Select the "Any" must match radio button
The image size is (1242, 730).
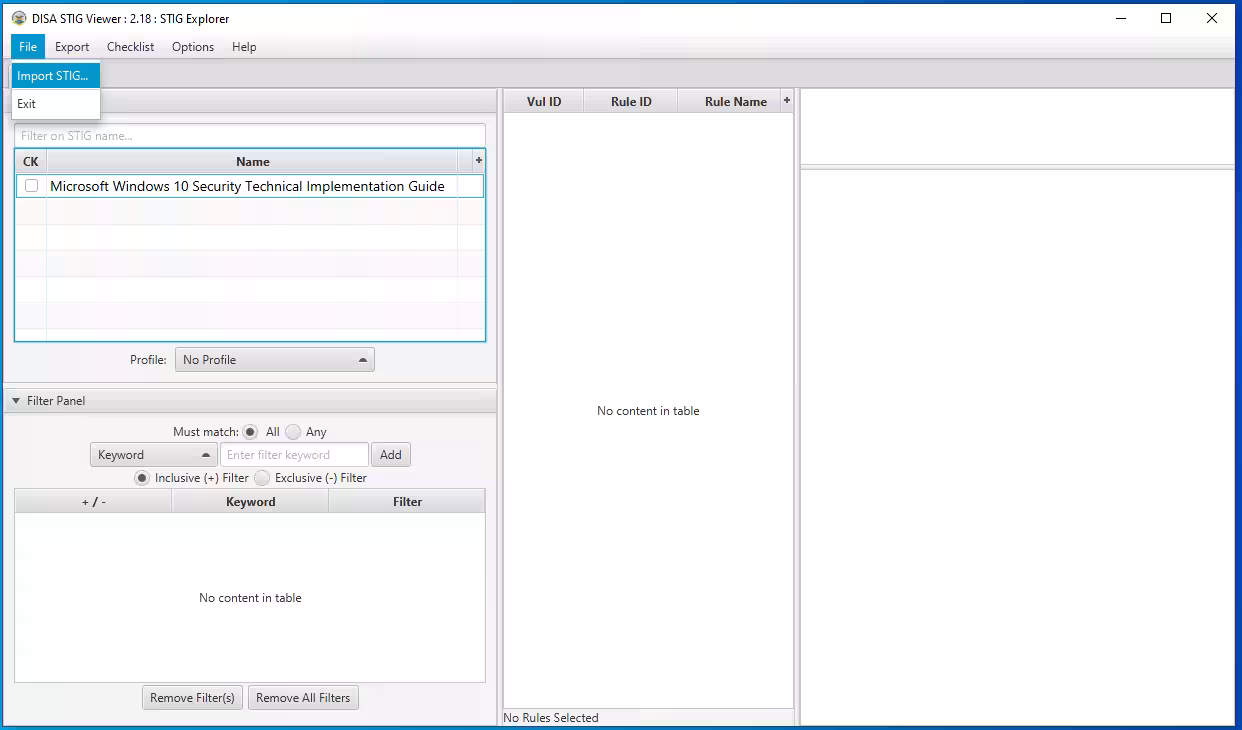293,432
